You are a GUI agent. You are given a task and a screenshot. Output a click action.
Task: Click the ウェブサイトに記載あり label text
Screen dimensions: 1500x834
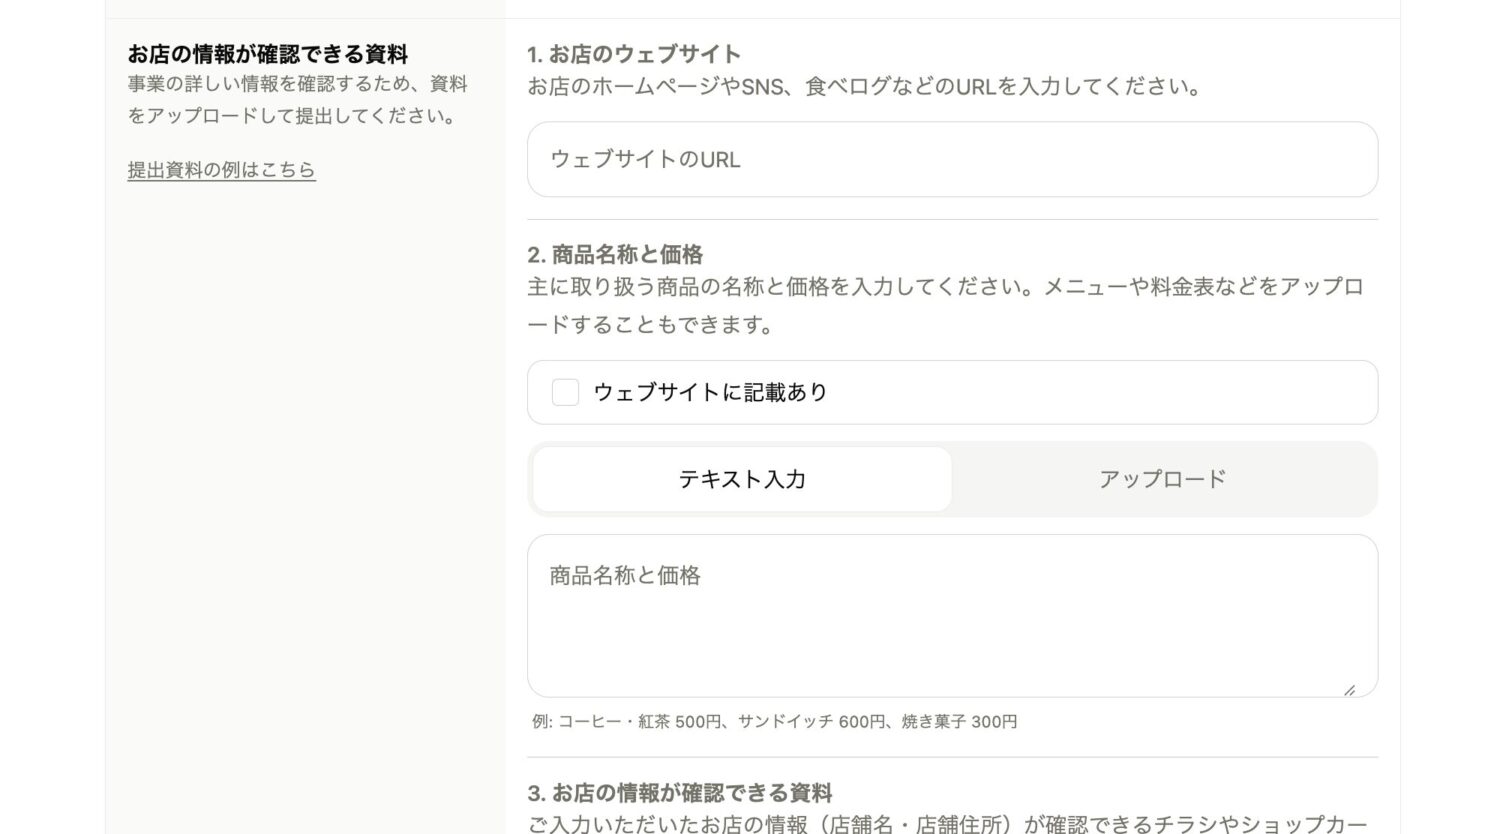(x=710, y=392)
